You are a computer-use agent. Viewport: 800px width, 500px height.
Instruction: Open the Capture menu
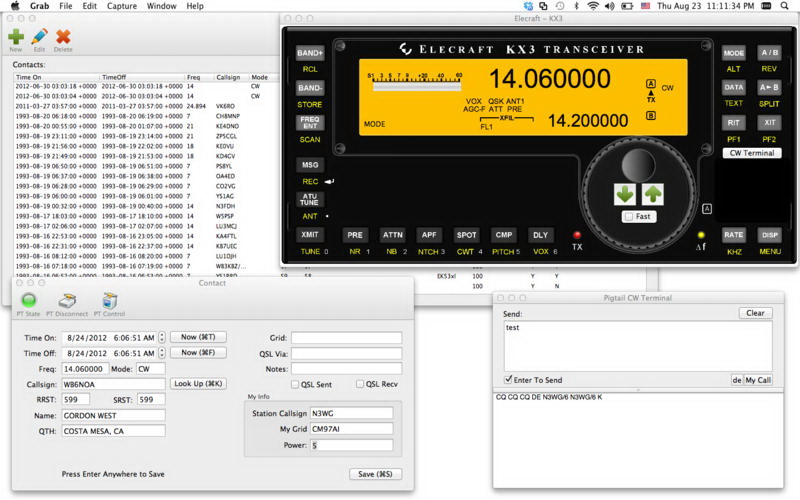click(121, 6)
